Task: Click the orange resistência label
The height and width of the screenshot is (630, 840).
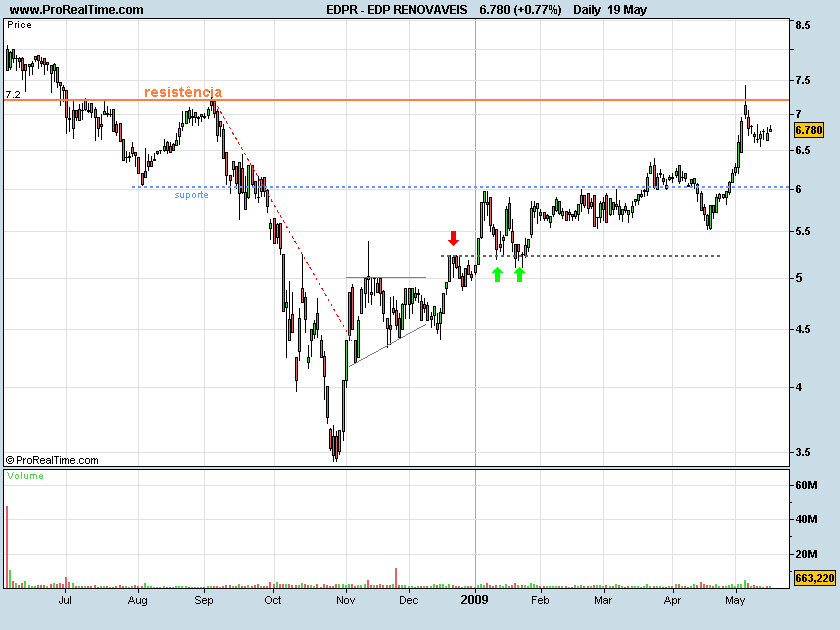Action: (183, 92)
